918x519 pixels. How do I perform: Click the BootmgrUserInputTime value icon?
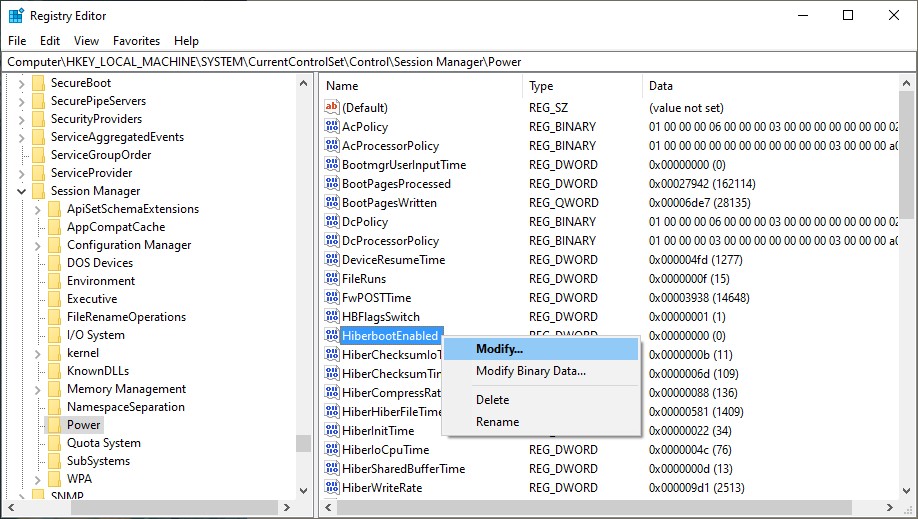(x=332, y=164)
